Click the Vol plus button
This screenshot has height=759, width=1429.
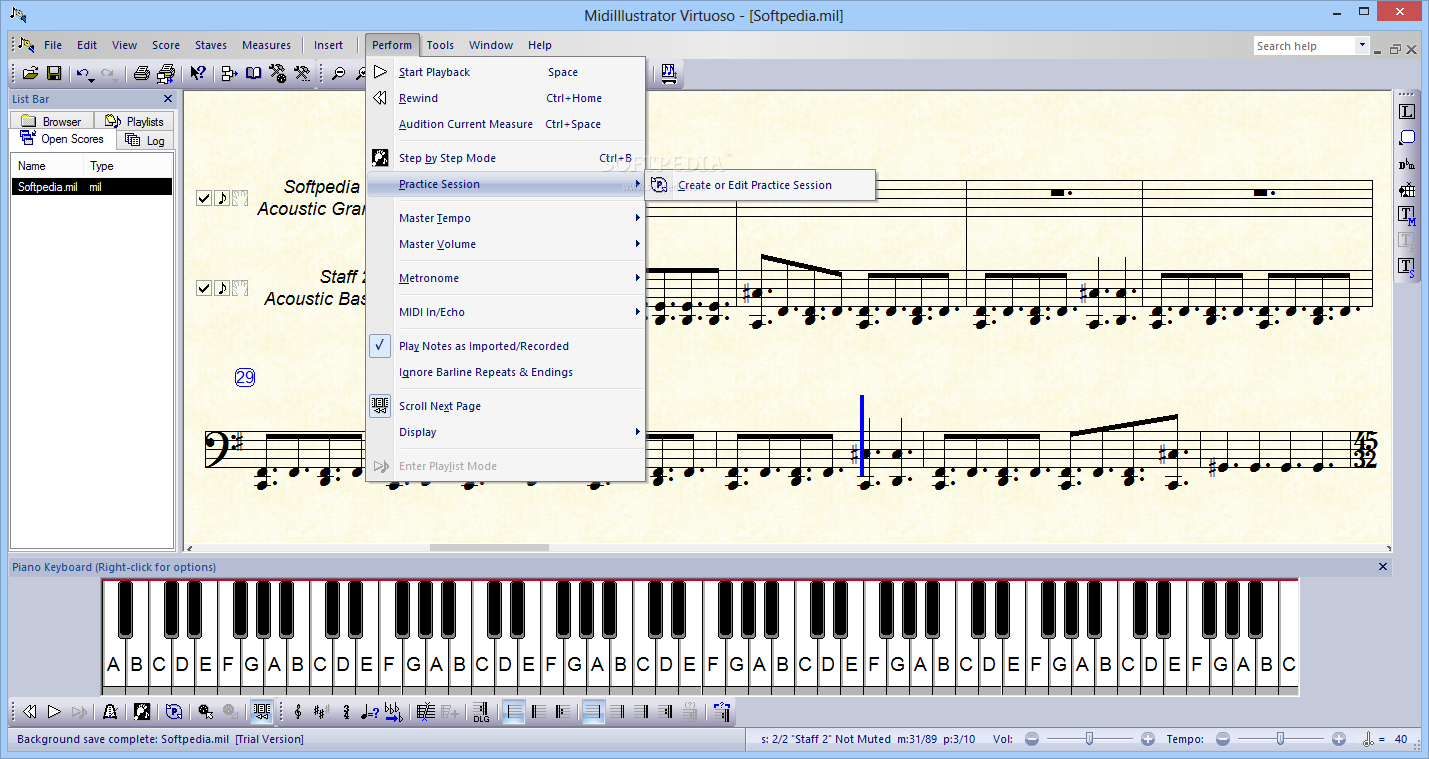pos(1147,739)
